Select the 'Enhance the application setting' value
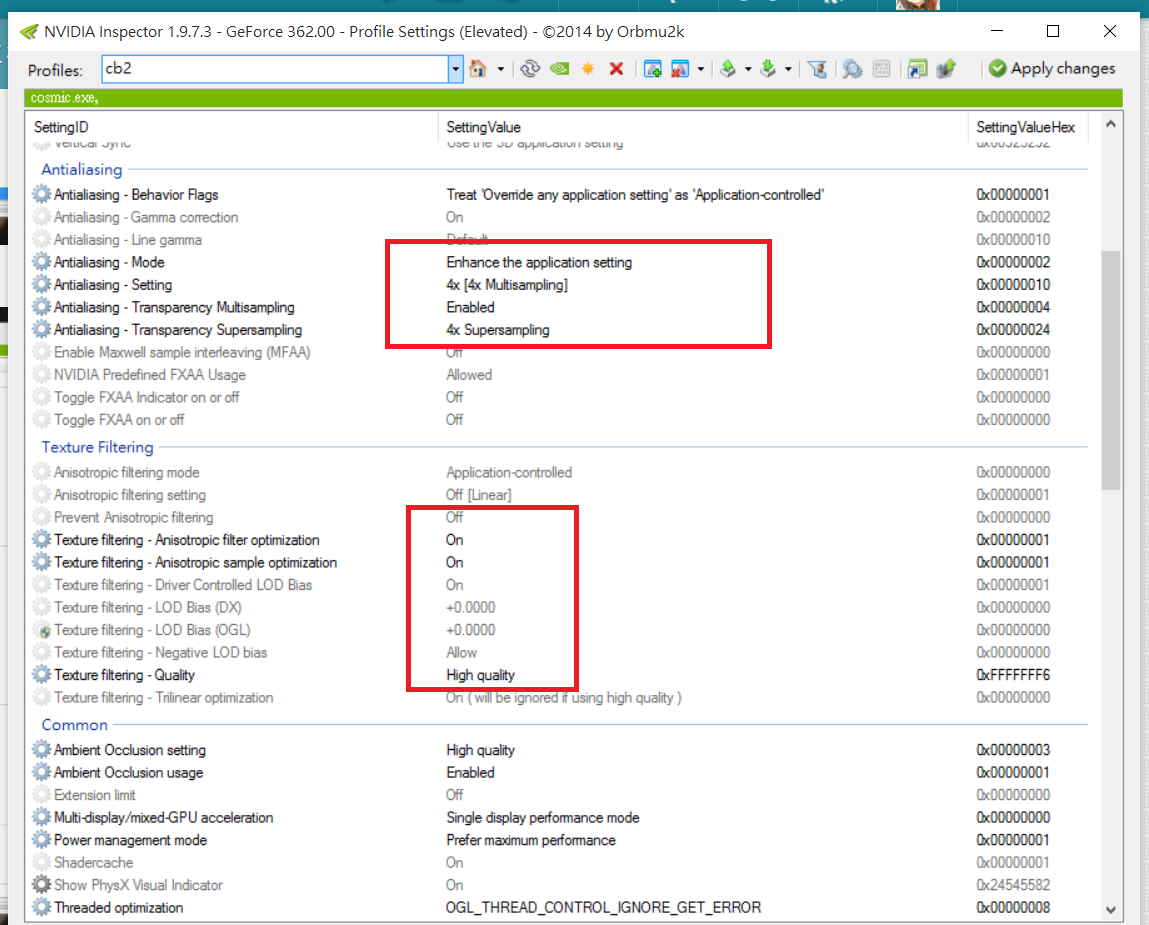 click(x=539, y=262)
